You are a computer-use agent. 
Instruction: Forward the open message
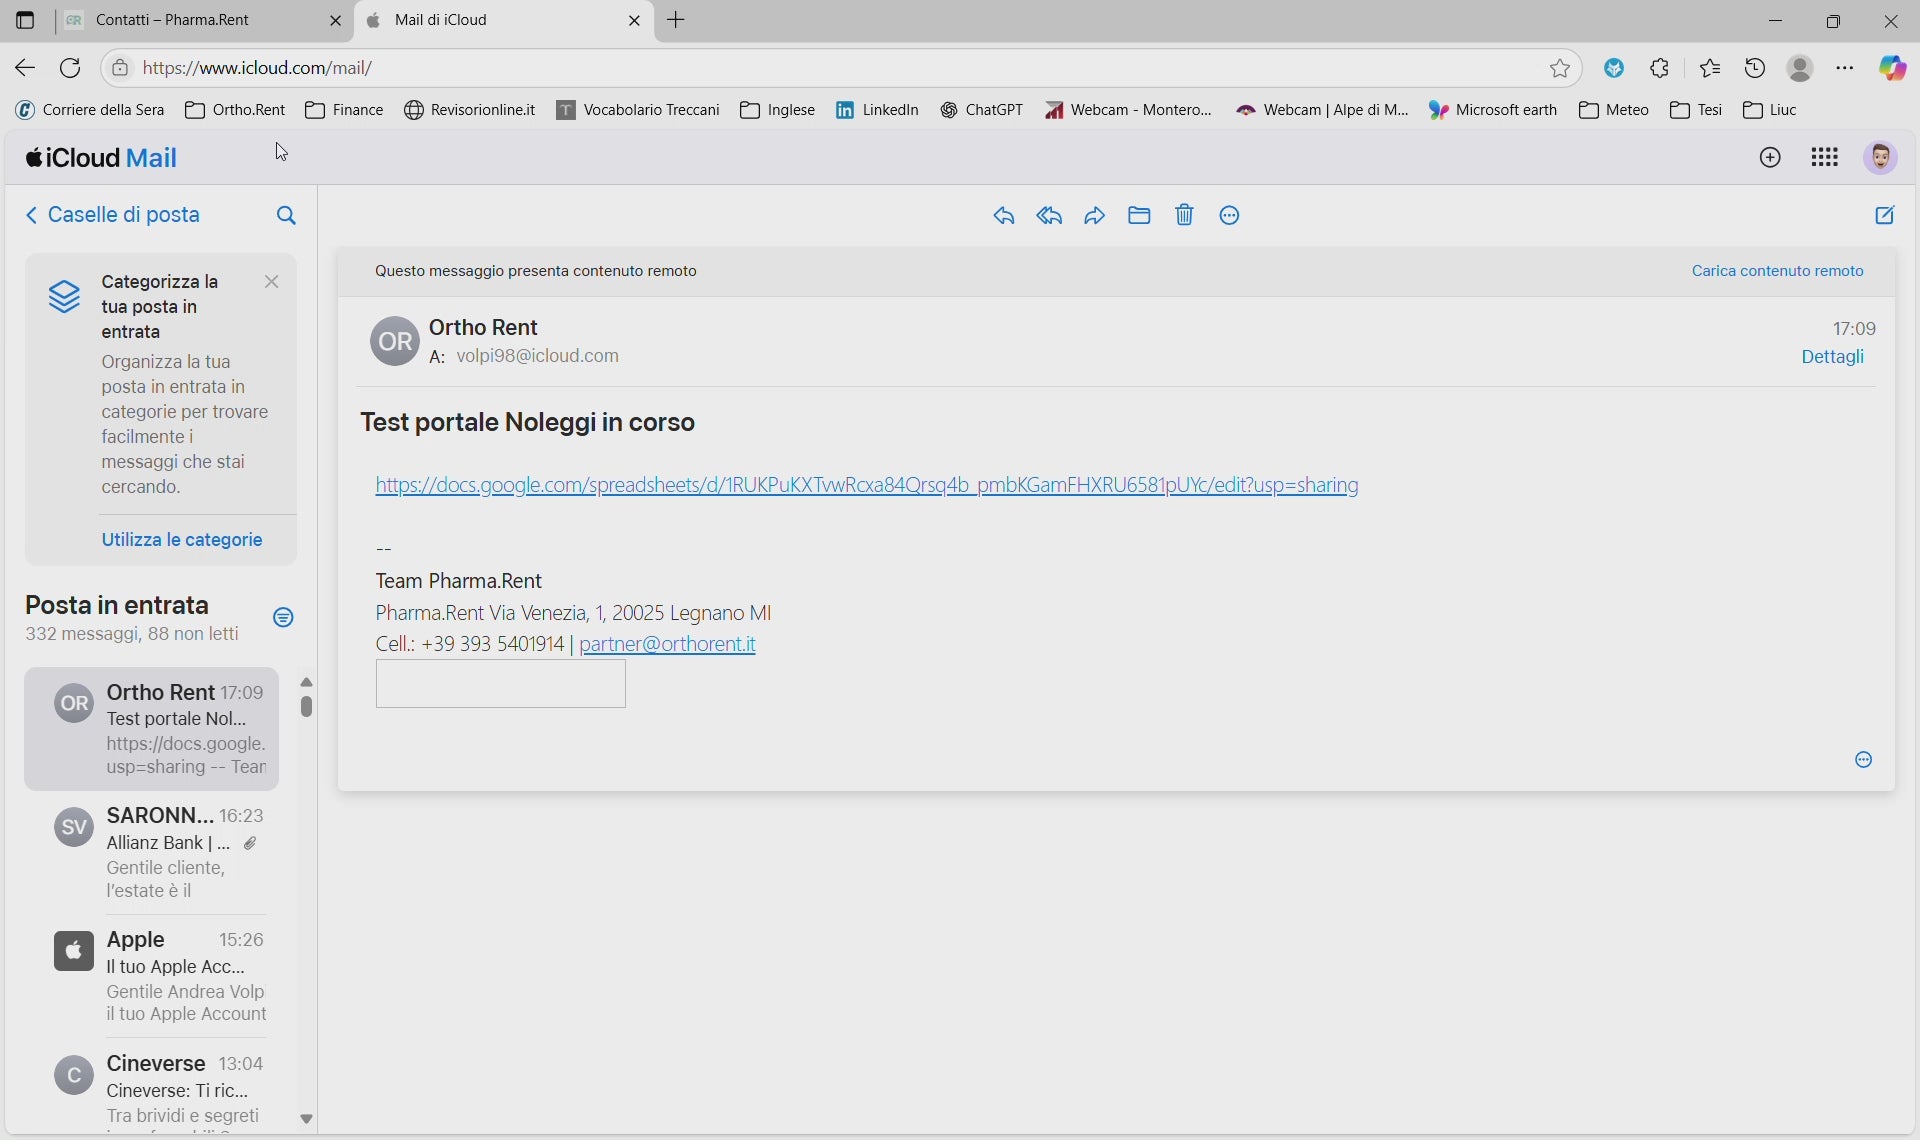[x=1095, y=216]
